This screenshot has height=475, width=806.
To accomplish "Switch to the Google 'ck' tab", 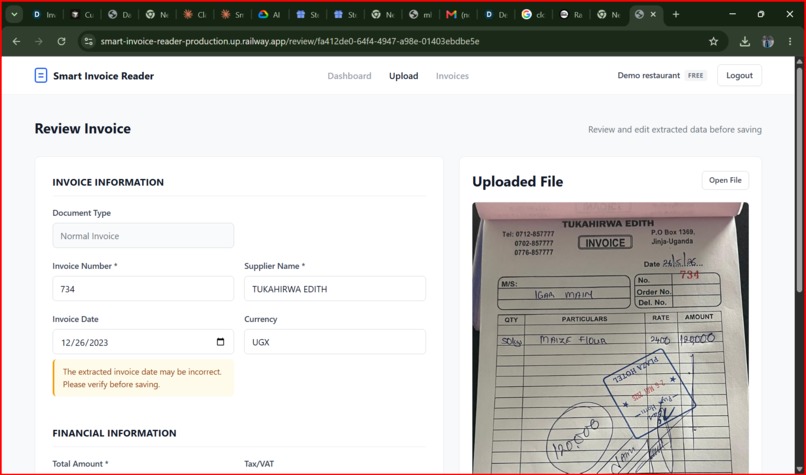I will click(533, 14).
